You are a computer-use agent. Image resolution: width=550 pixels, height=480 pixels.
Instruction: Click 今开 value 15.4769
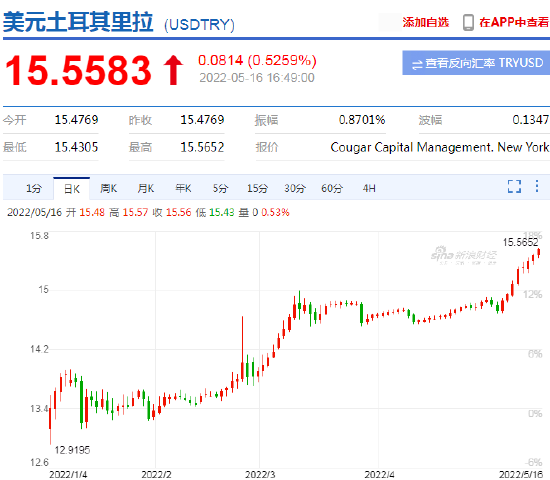click(76, 120)
